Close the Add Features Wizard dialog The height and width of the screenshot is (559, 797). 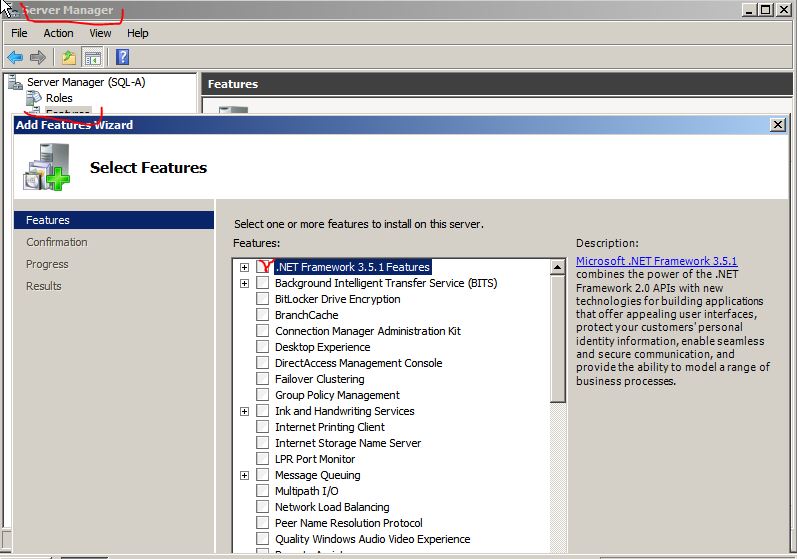[x=778, y=125]
